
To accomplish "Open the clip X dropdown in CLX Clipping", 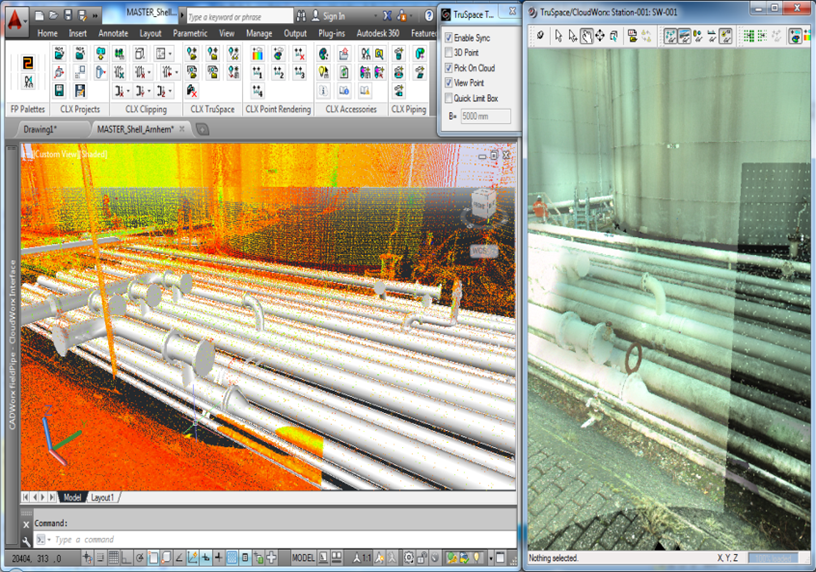I will coord(128,92).
